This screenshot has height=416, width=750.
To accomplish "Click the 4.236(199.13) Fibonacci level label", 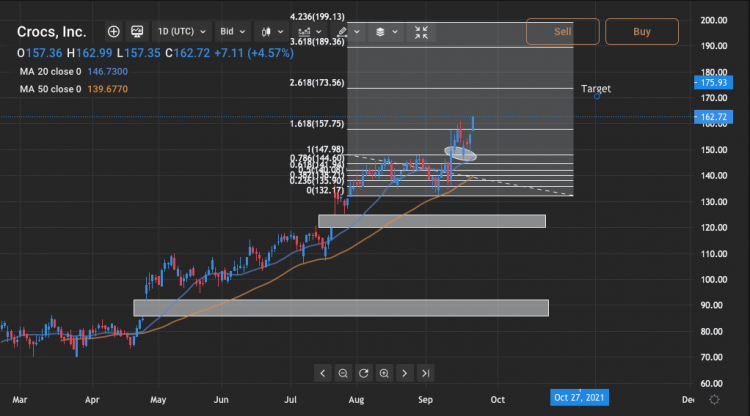I will point(317,17).
